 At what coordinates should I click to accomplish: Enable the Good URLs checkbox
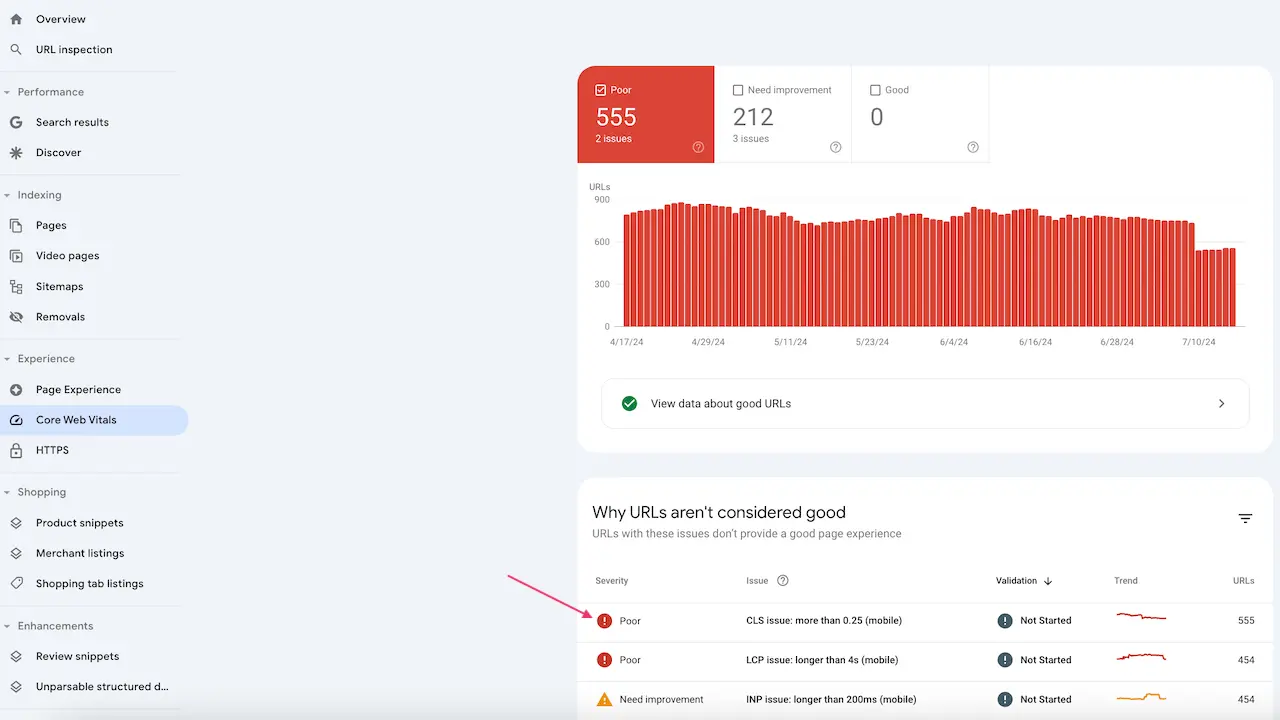(x=875, y=89)
